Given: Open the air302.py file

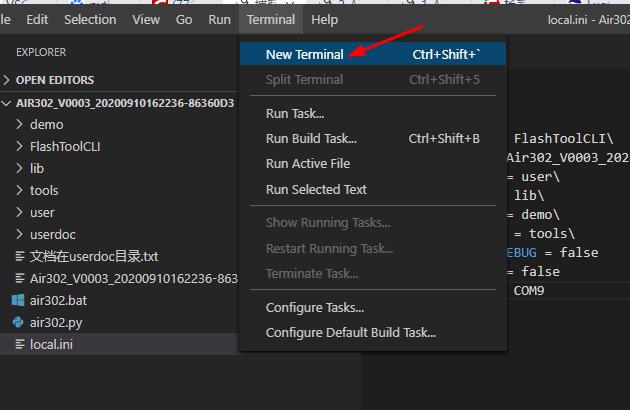Looking at the screenshot, I should pyautogui.click(x=119, y=322).
